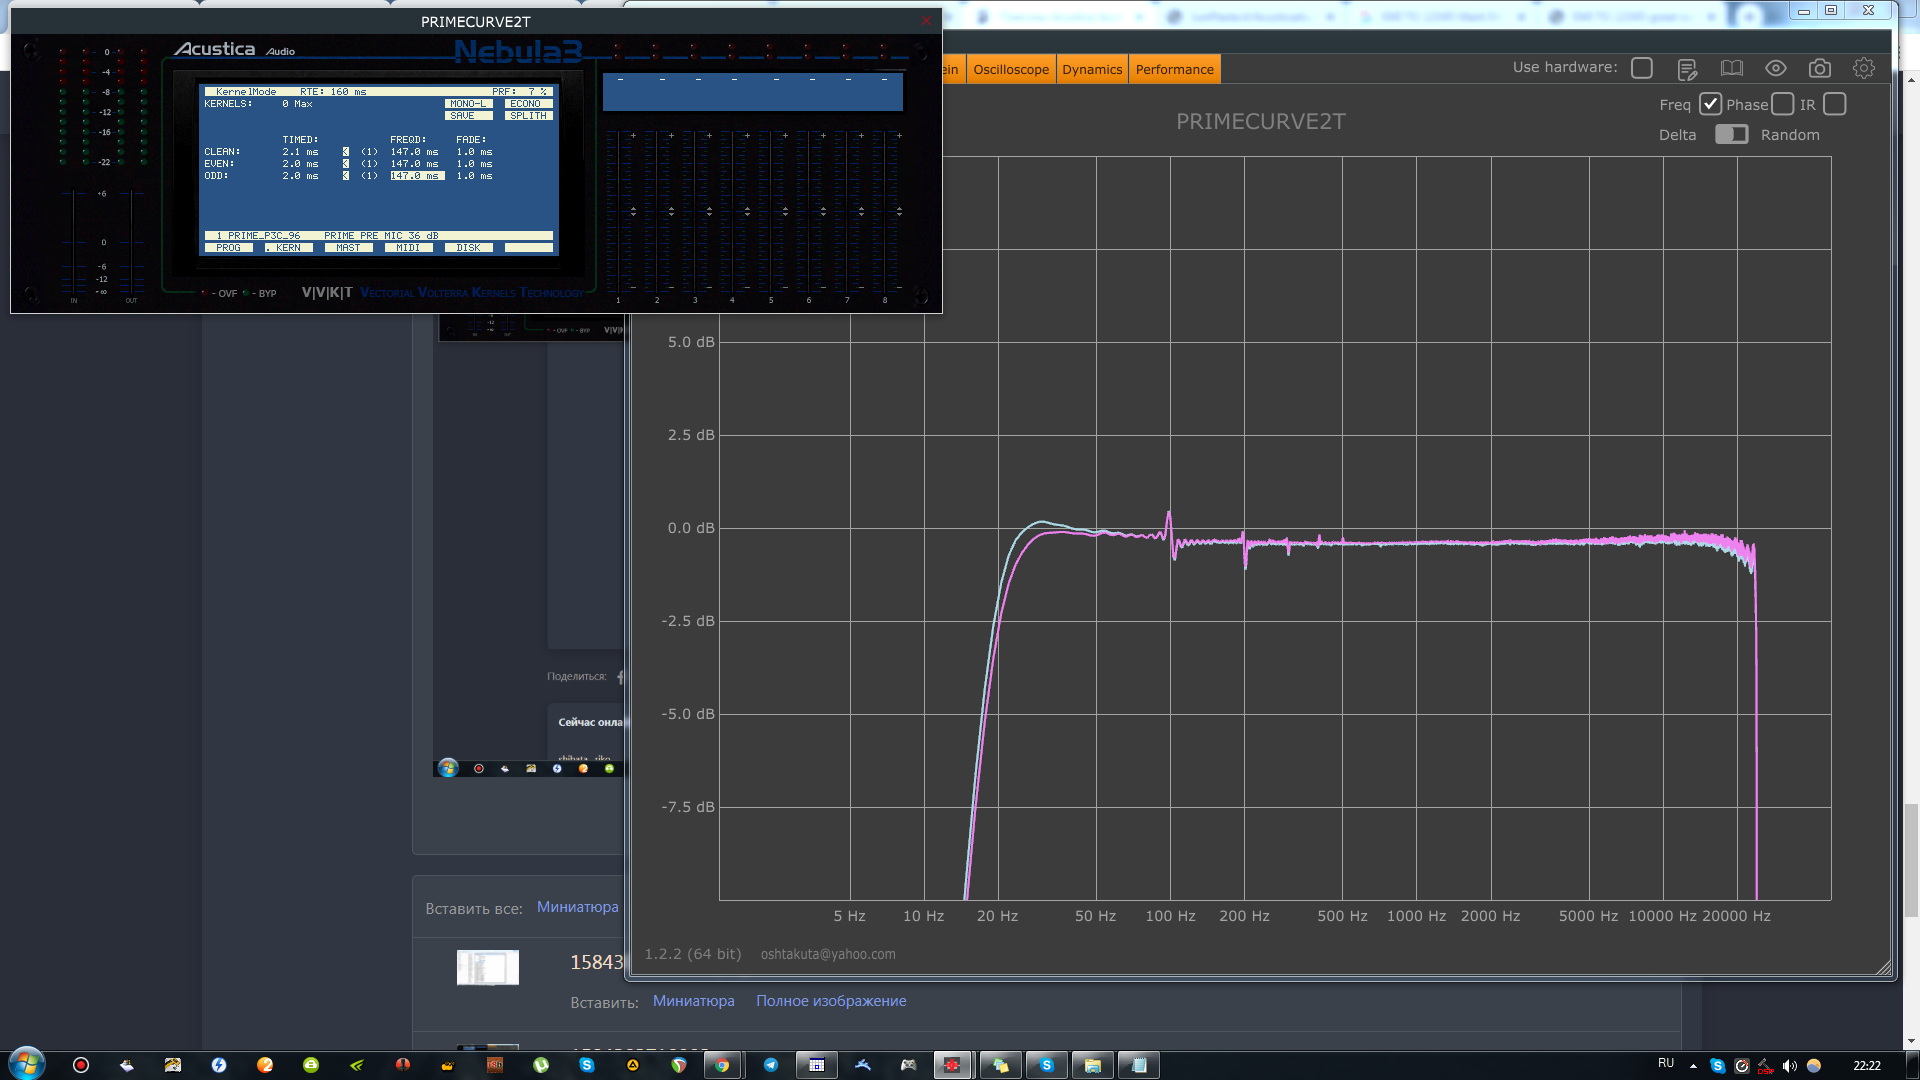This screenshot has width=1920, height=1080.
Task: Toggle the Delta / Random switch
Action: [1731, 134]
